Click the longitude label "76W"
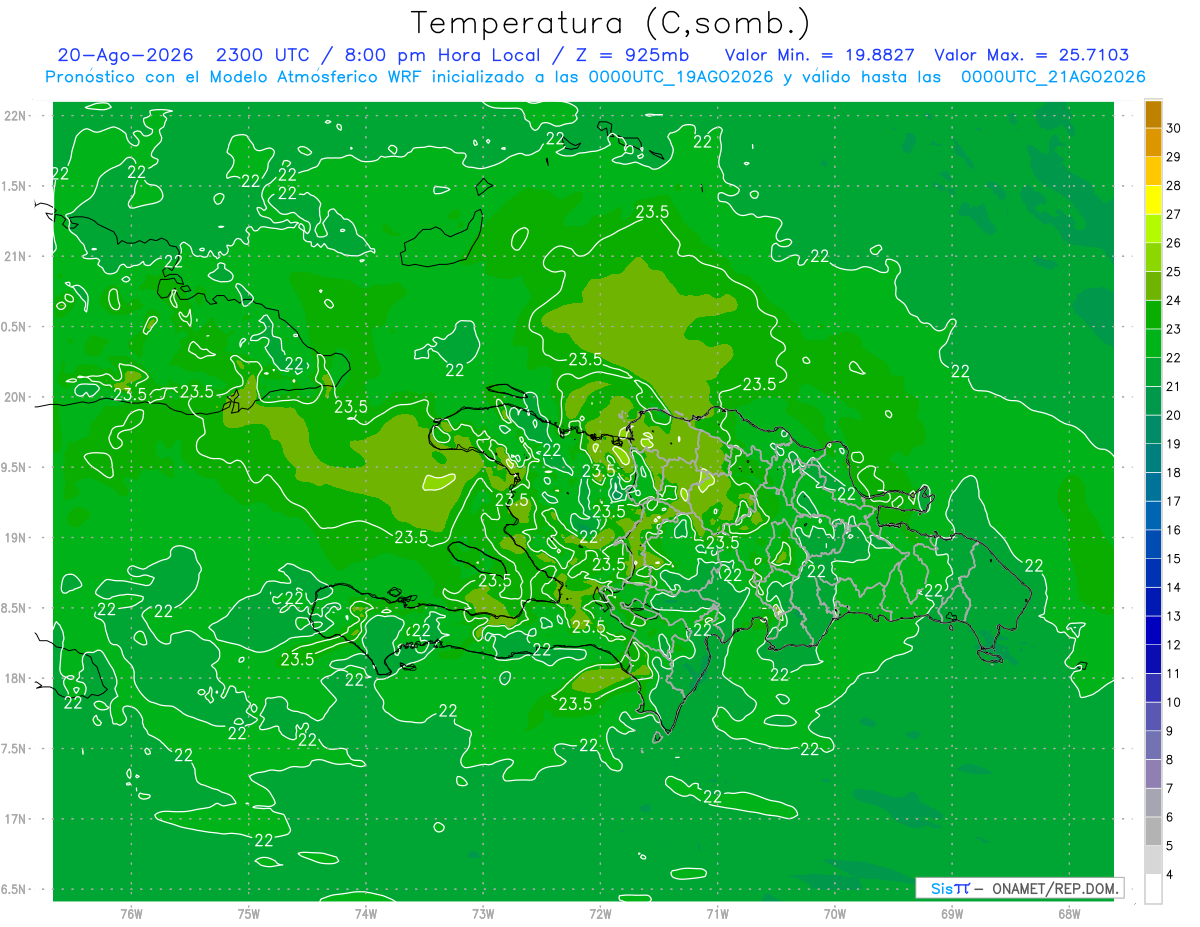This screenshot has height=927, width=1200. pyautogui.click(x=131, y=913)
